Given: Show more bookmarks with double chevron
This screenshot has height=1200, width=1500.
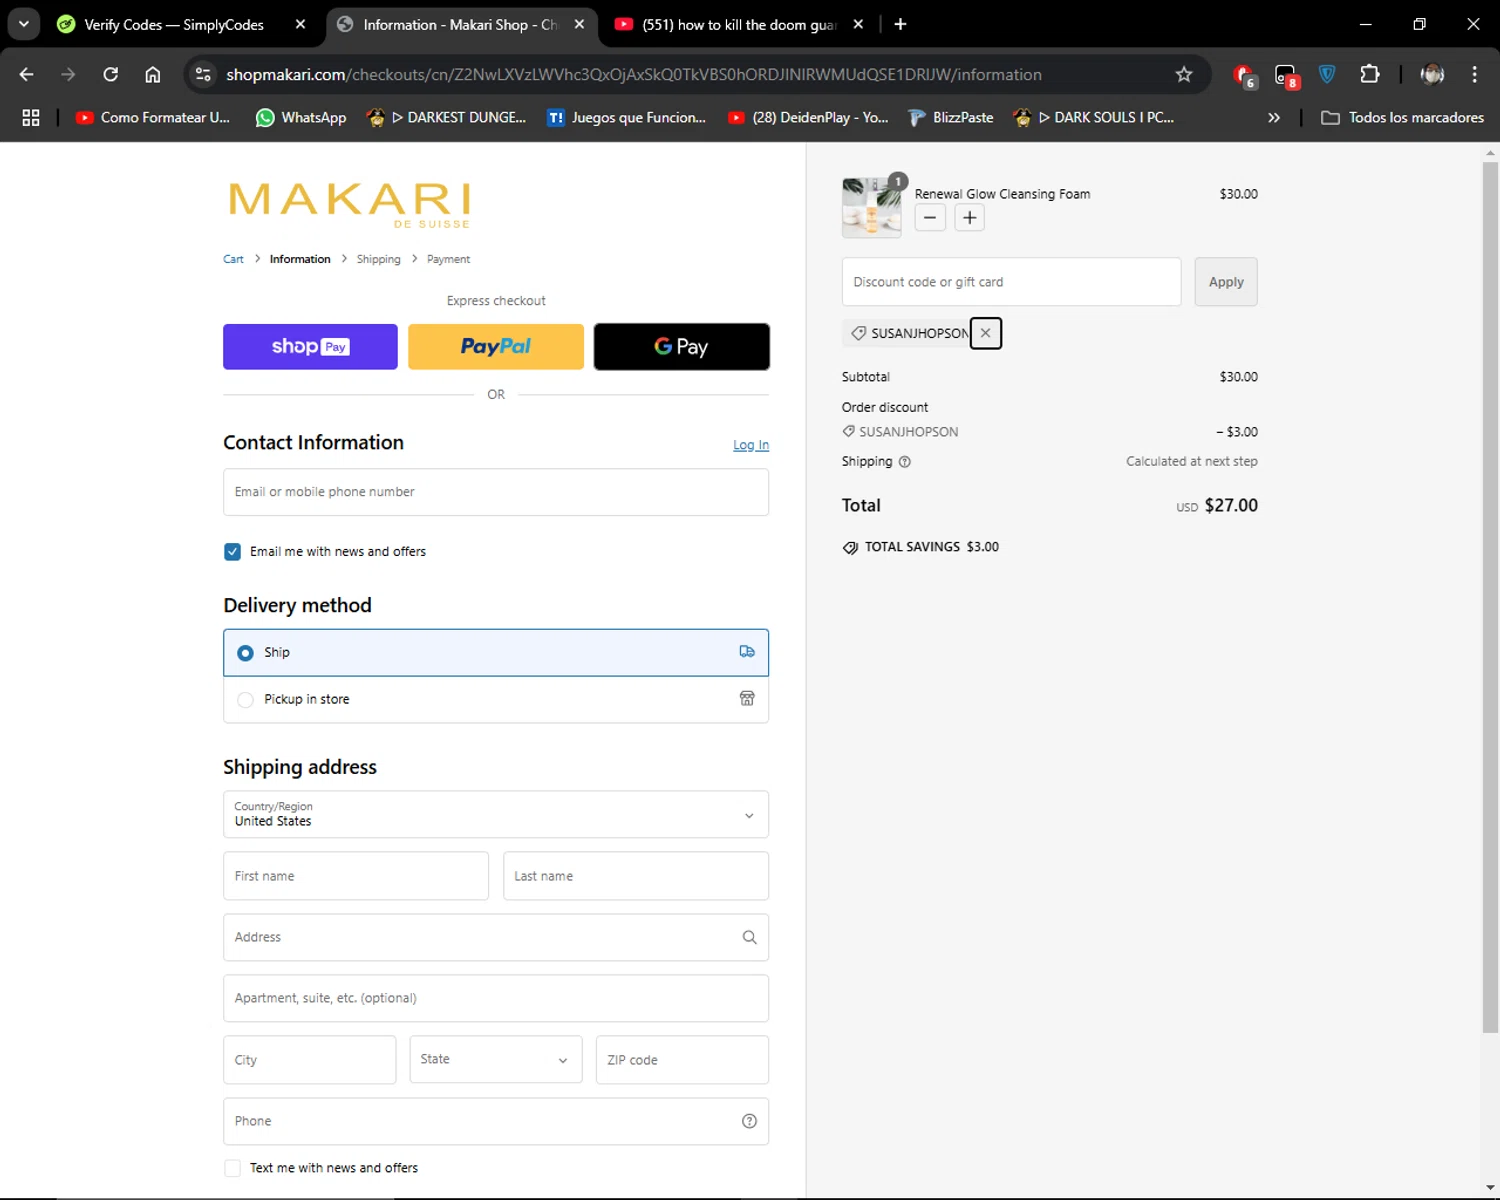Looking at the screenshot, I should tap(1273, 117).
